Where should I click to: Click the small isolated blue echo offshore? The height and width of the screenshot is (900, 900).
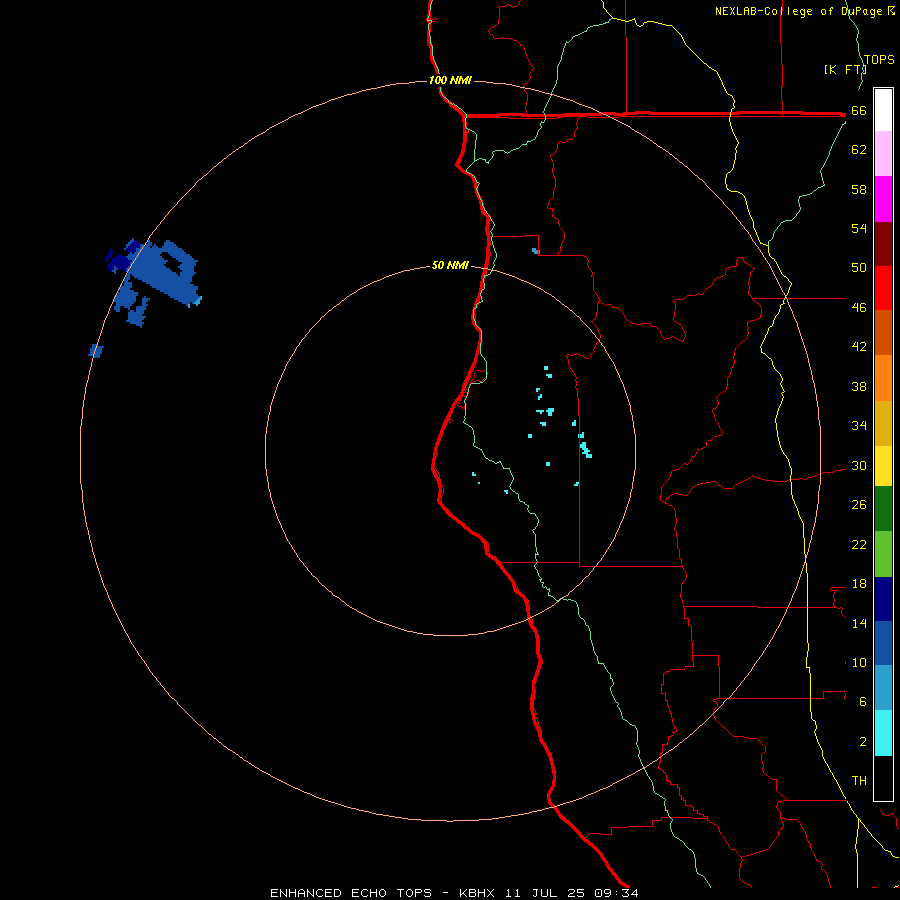point(96,351)
